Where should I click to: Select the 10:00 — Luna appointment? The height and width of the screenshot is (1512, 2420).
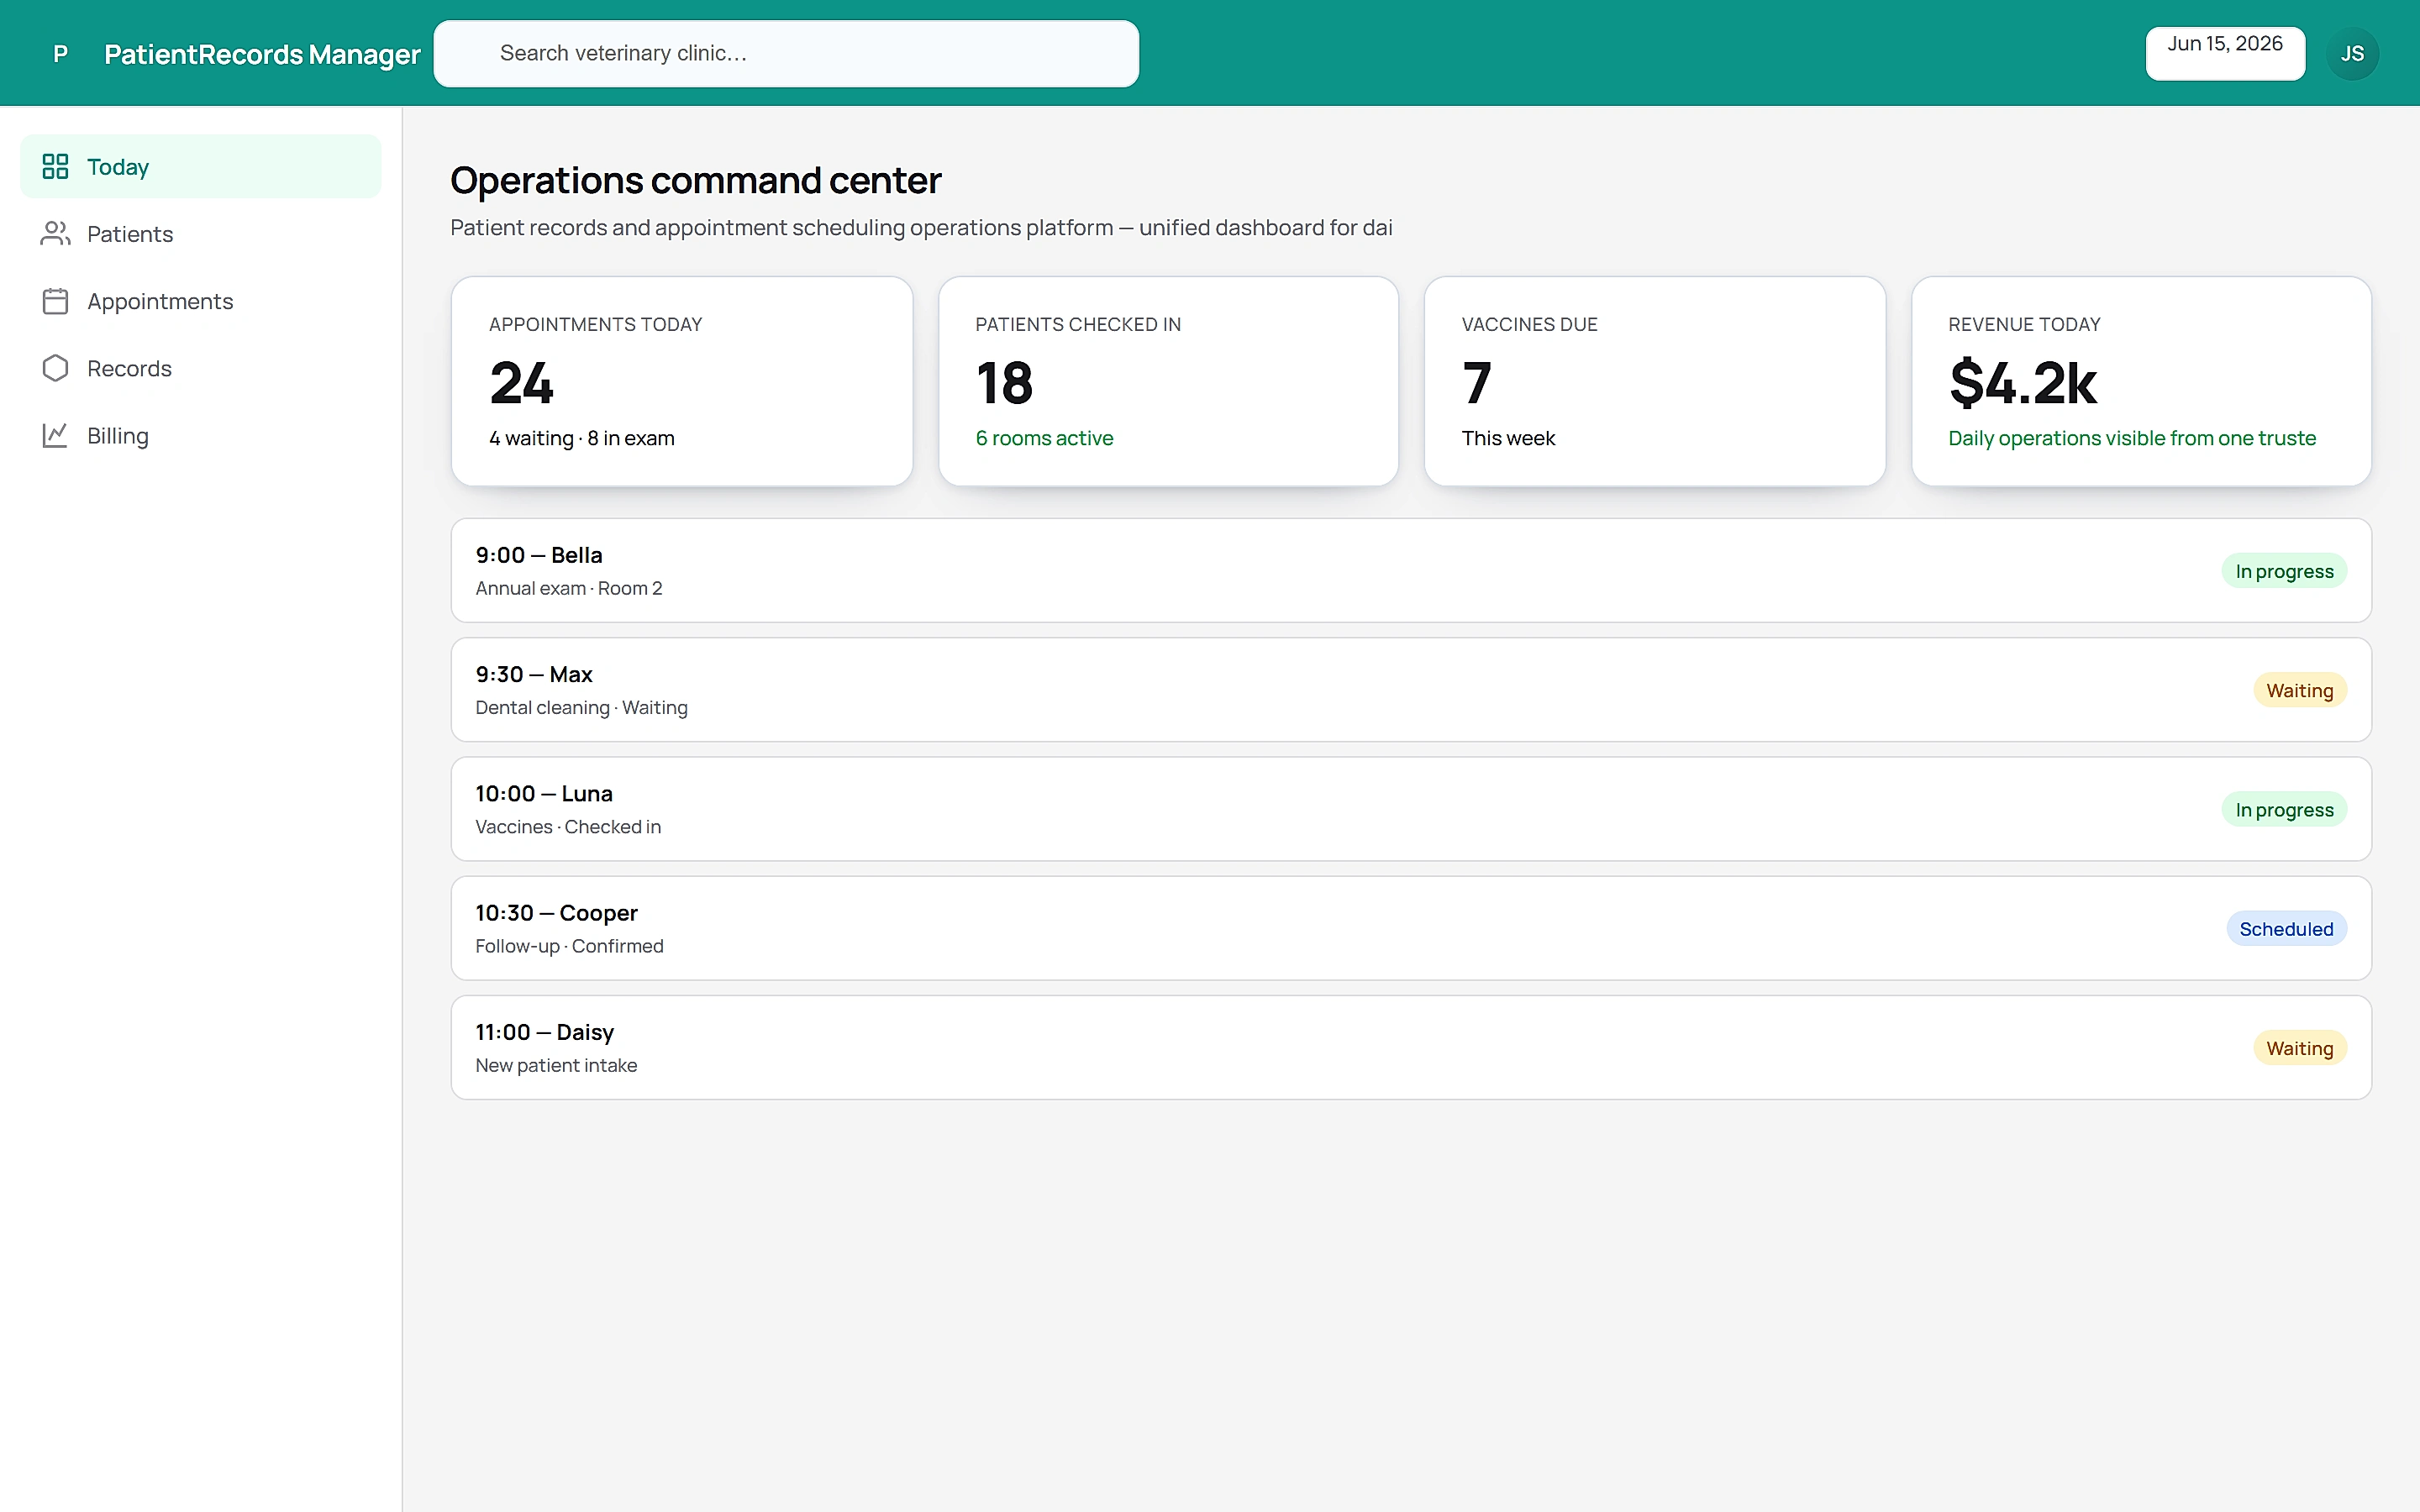tap(1411, 809)
